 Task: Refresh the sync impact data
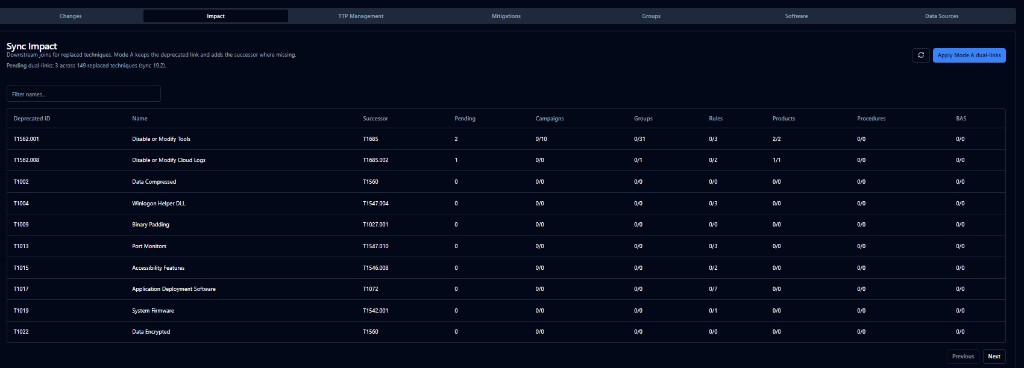pyautogui.click(x=921, y=55)
